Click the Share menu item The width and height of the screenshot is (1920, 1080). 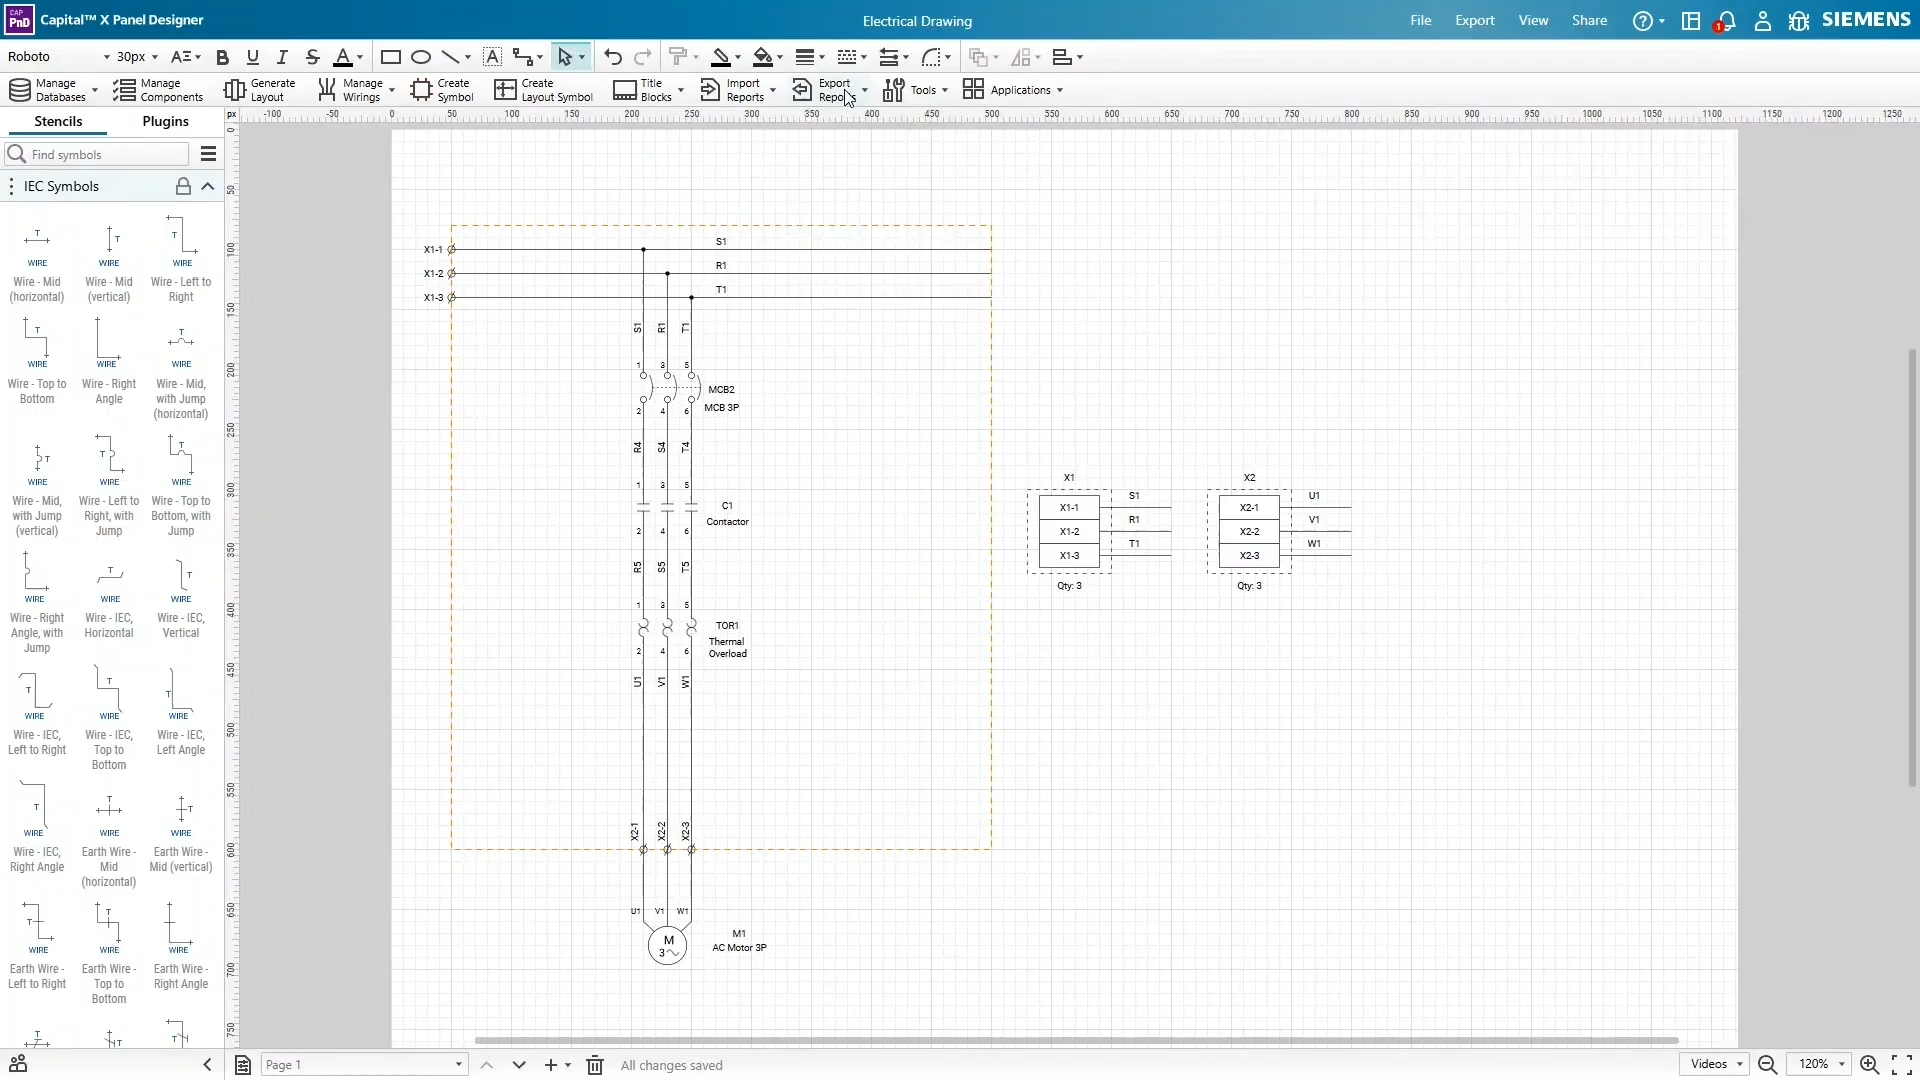coord(1589,20)
